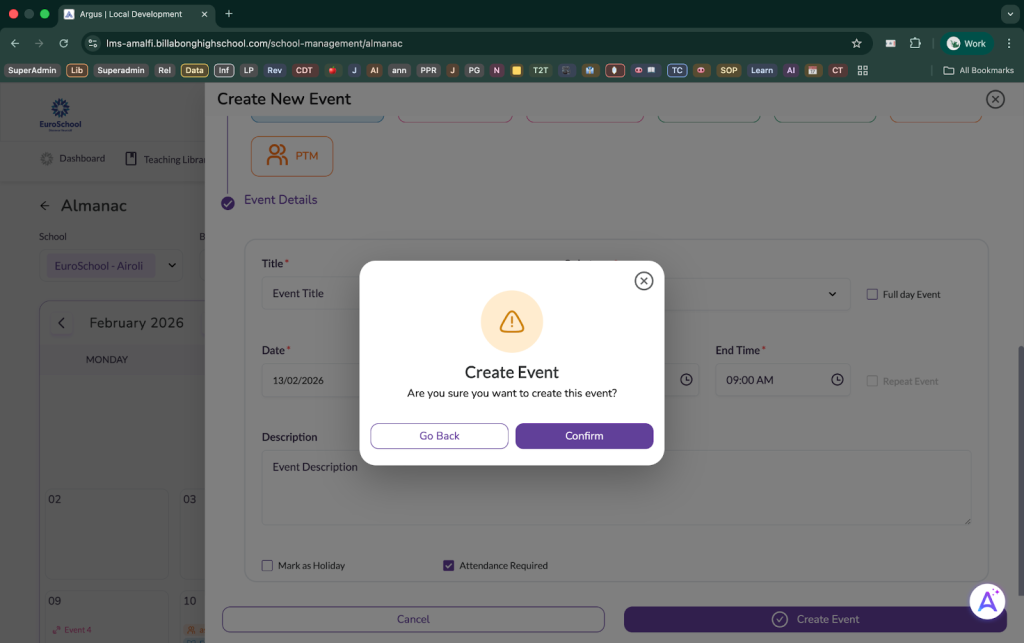The height and width of the screenshot is (643, 1024).
Task: Expand the School selector dropdown
Action: (172, 266)
